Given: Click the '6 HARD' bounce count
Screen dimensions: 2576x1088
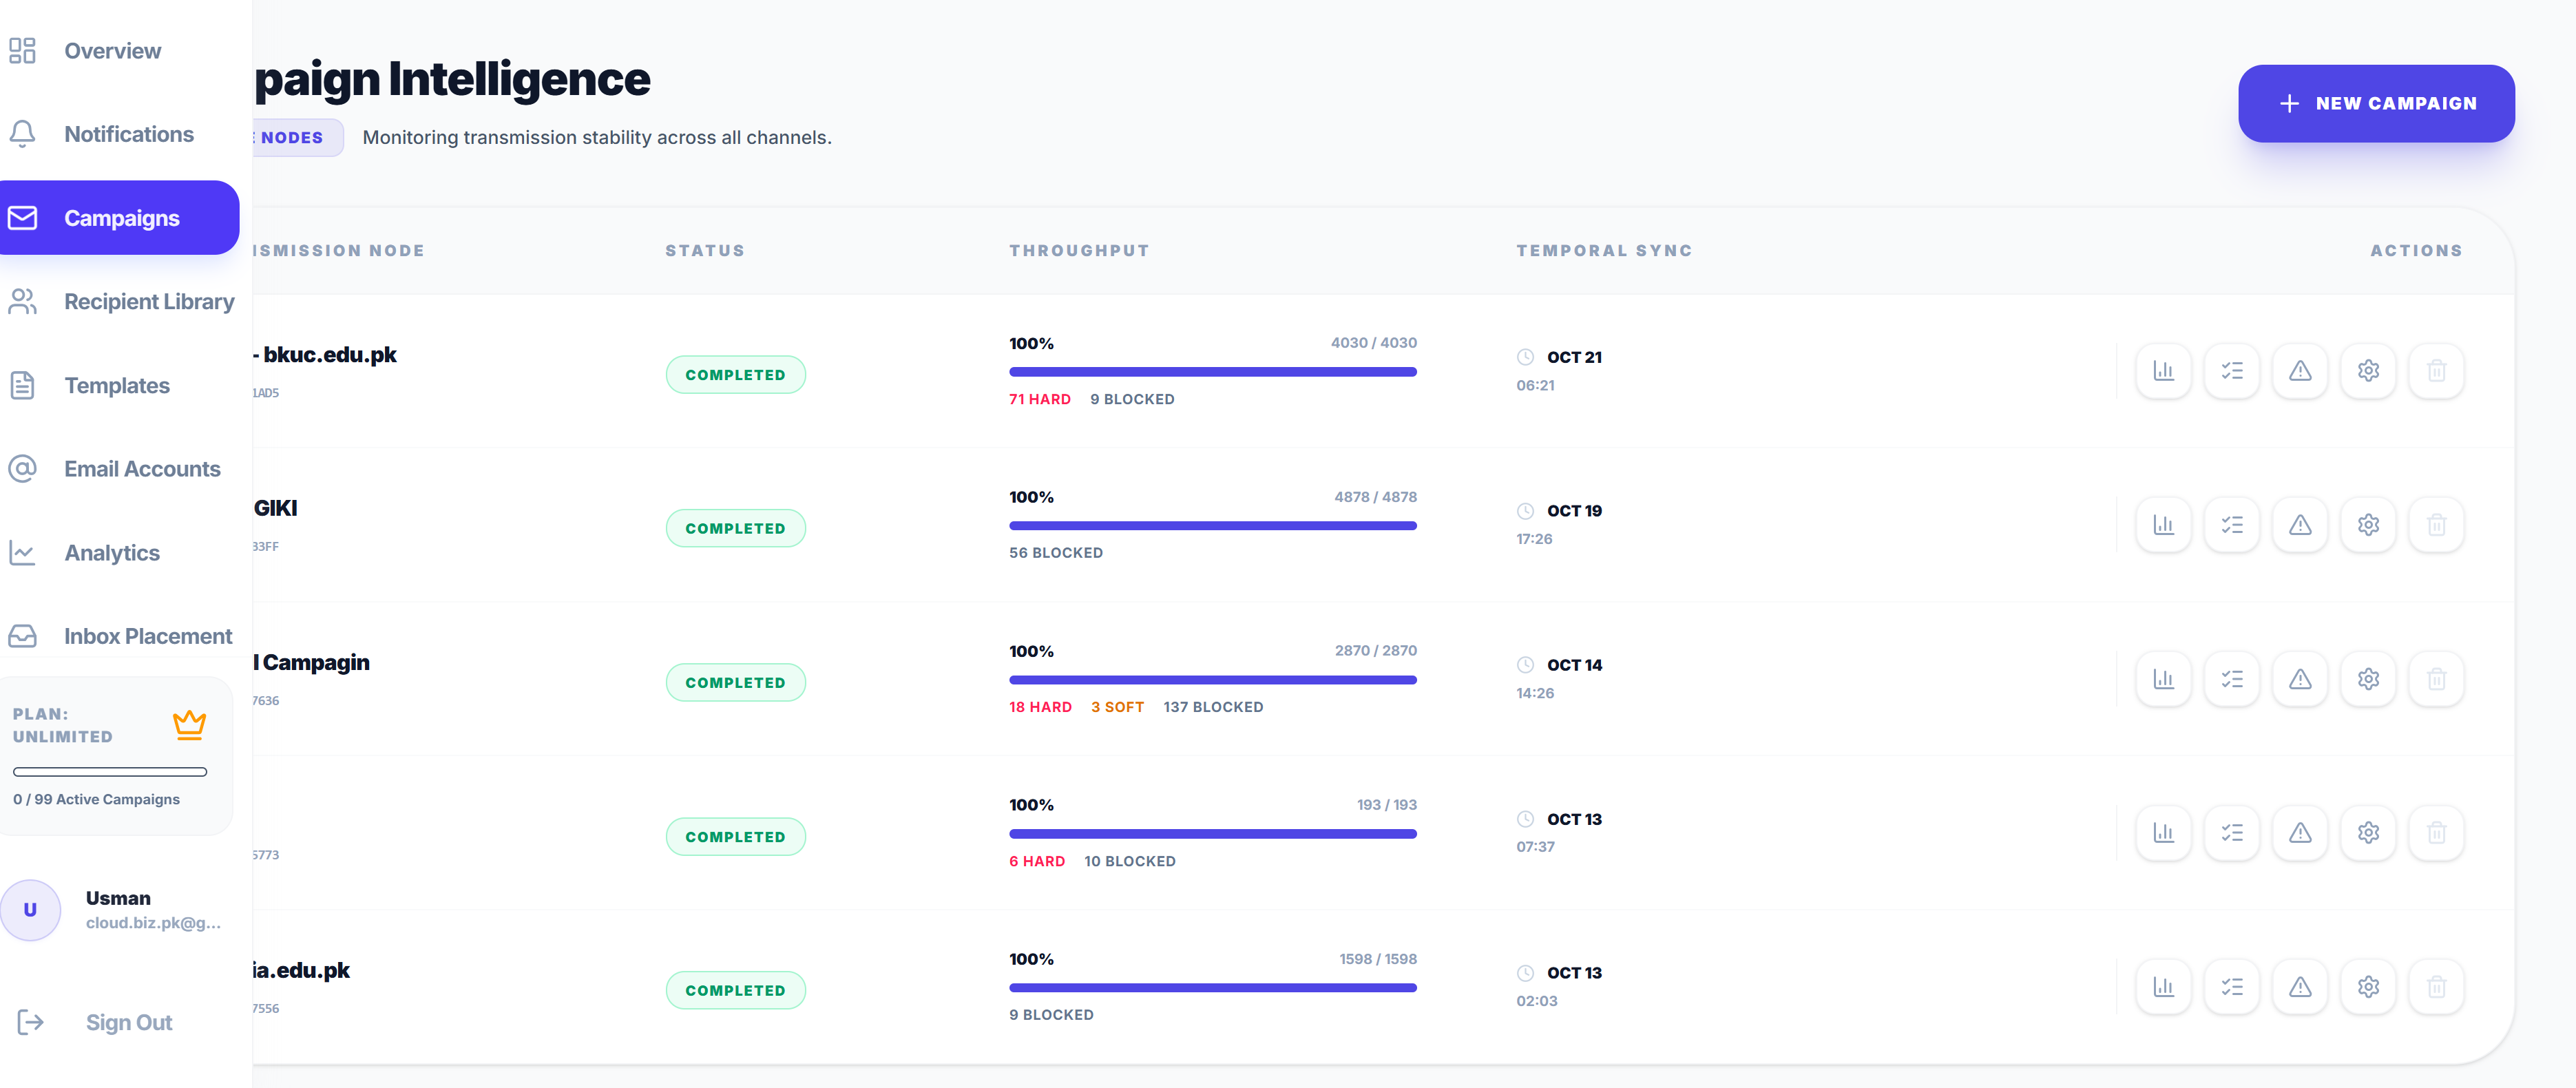Looking at the screenshot, I should tap(1036, 861).
